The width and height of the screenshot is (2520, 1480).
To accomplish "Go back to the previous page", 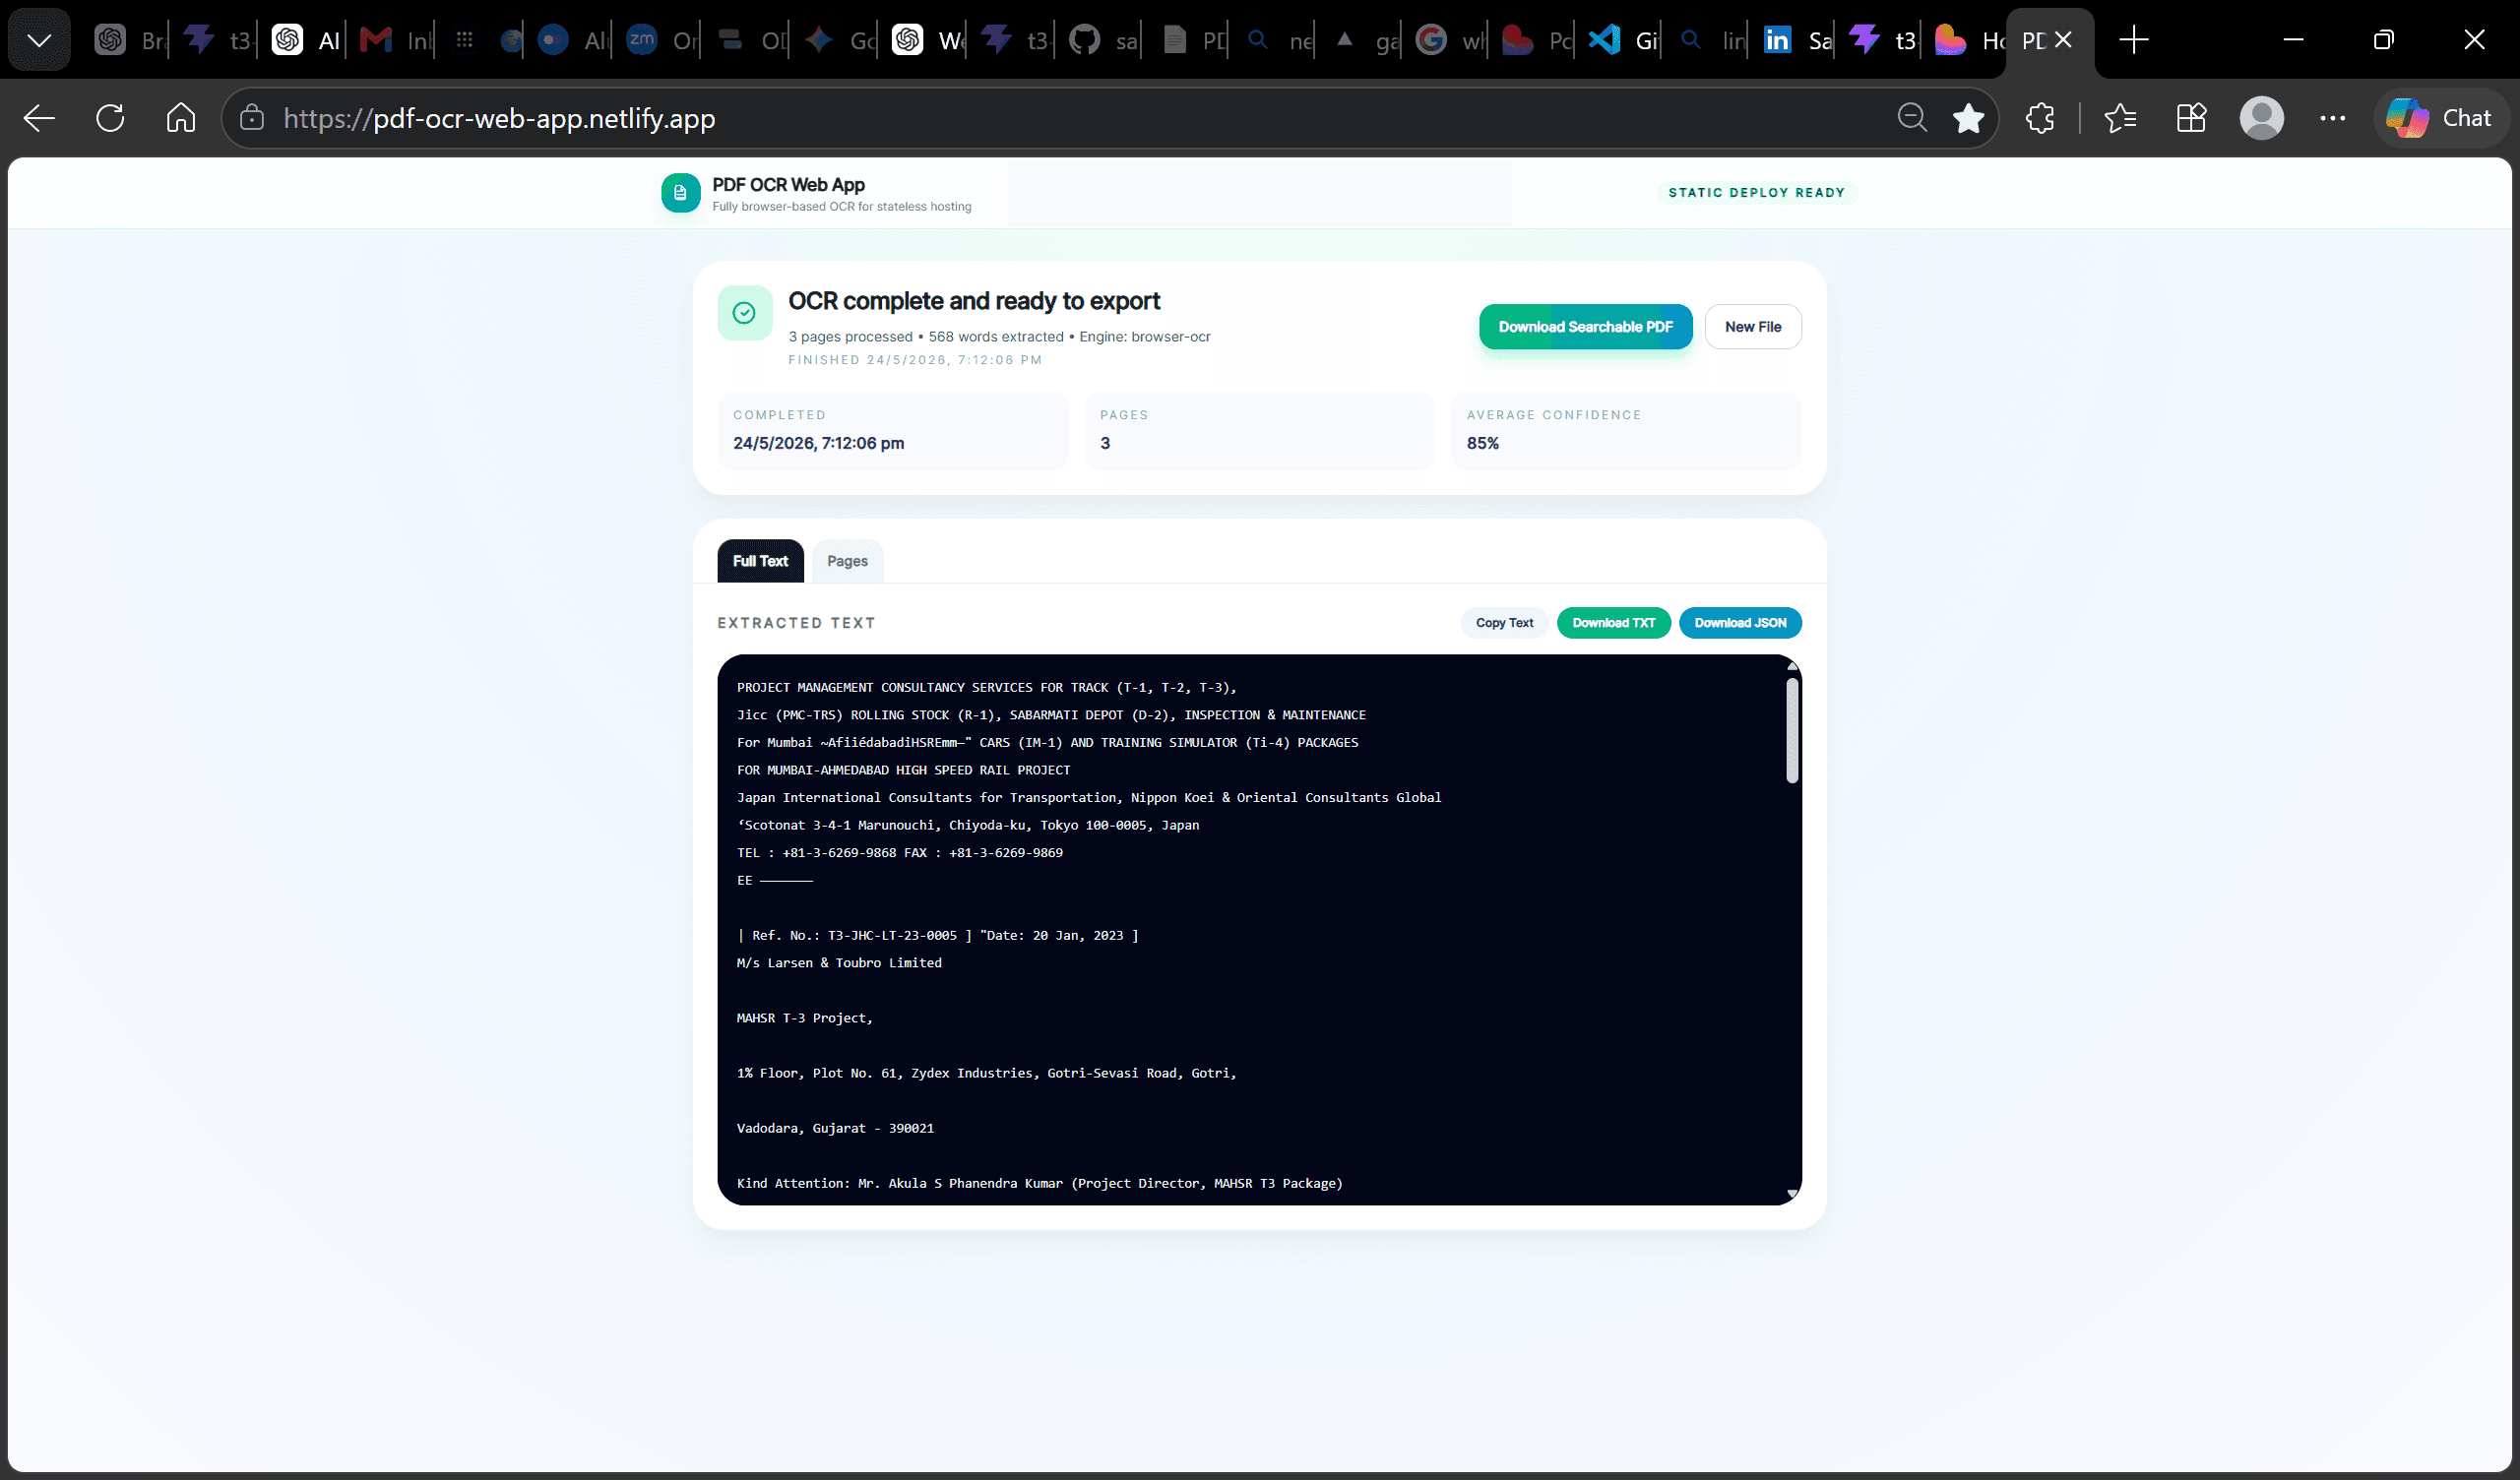I will [x=39, y=118].
